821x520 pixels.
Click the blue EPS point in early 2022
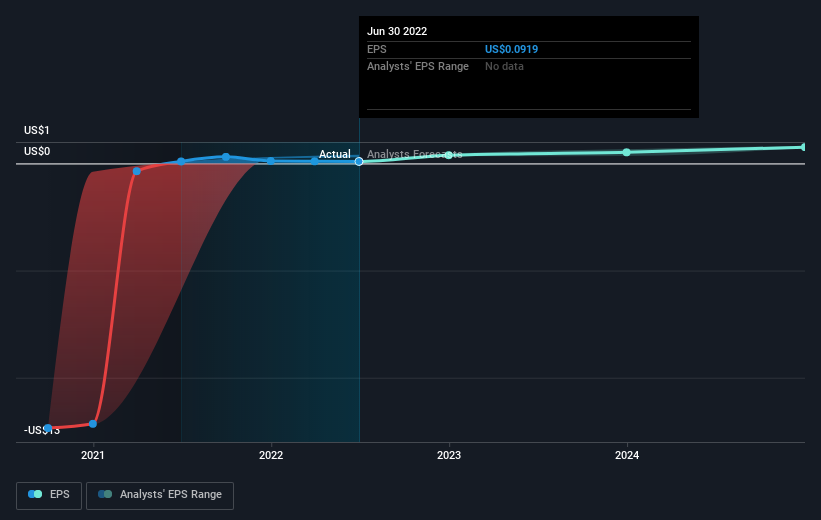coord(314,161)
